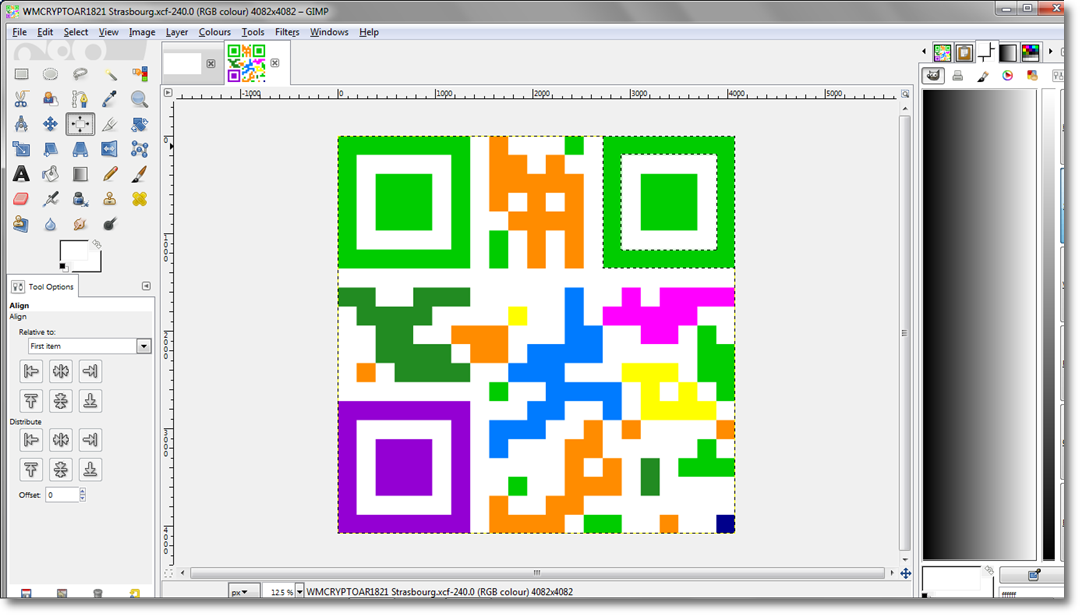
Task: Select the Perspective tool
Action: 80,149
